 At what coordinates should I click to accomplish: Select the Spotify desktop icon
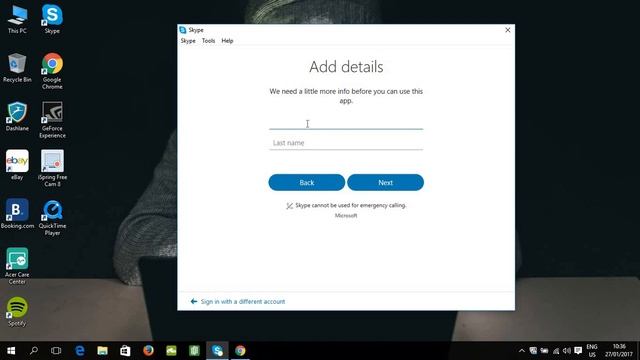click(17, 312)
